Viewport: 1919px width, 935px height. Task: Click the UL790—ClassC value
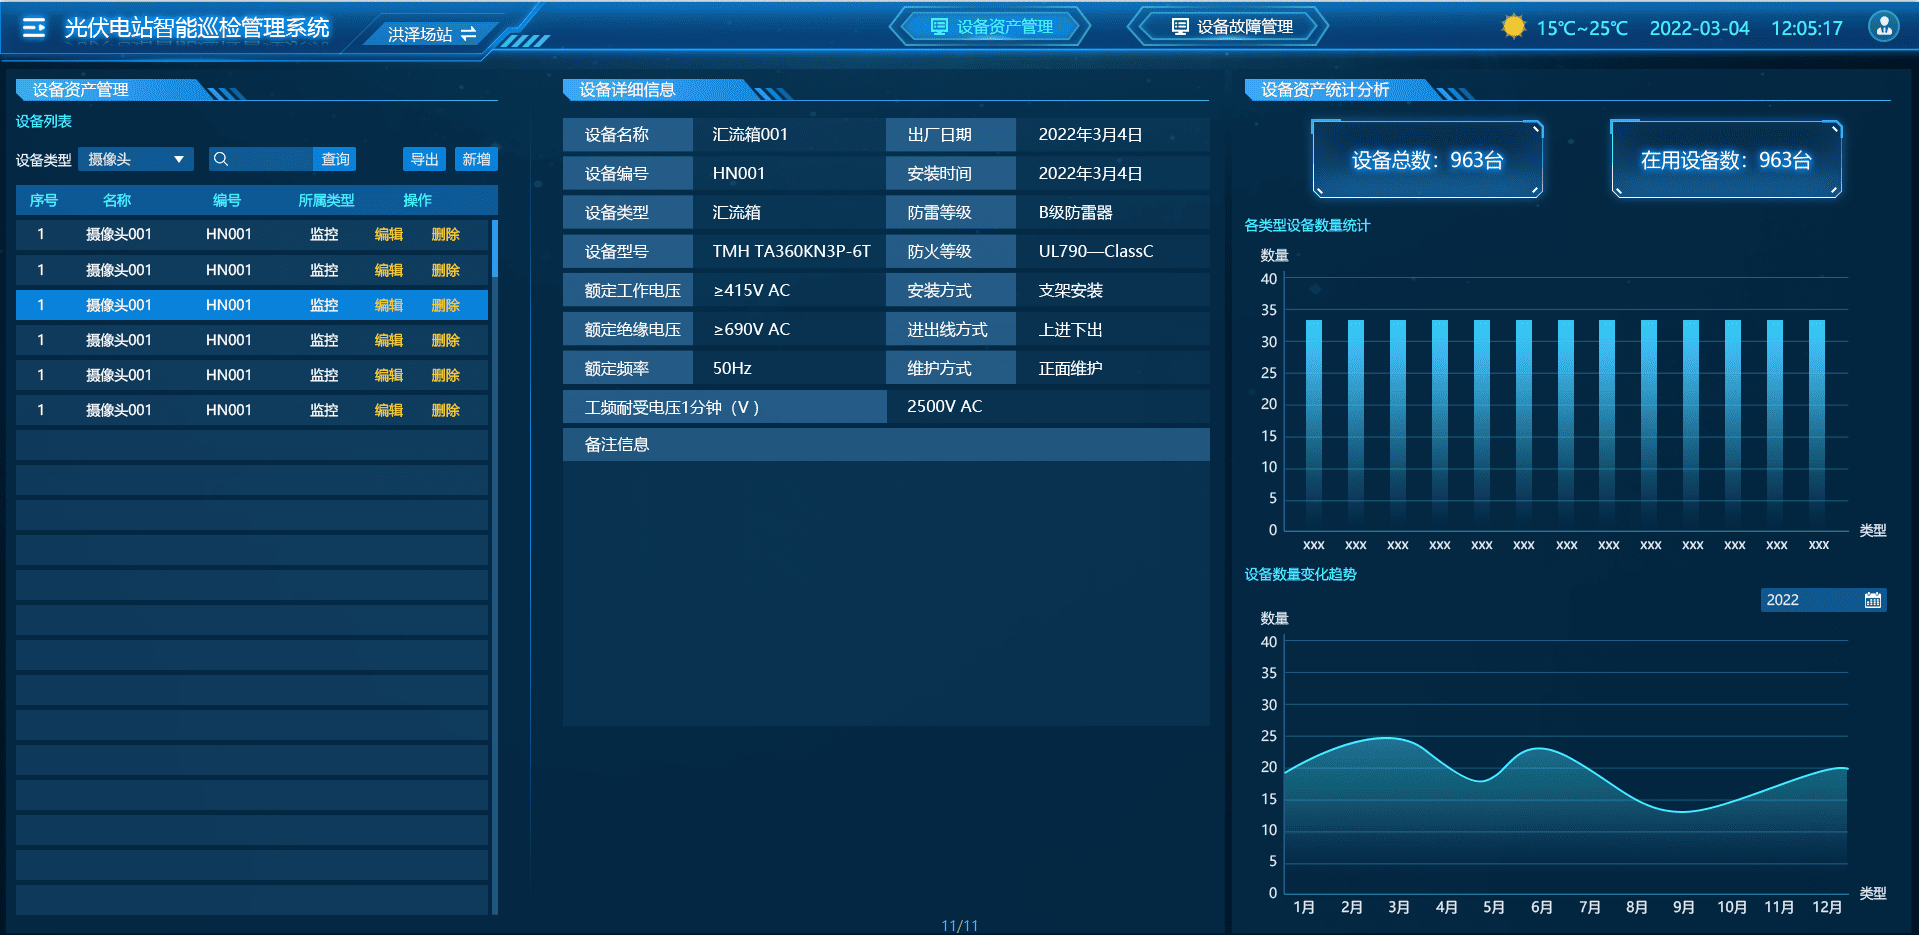click(x=1095, y=251)
